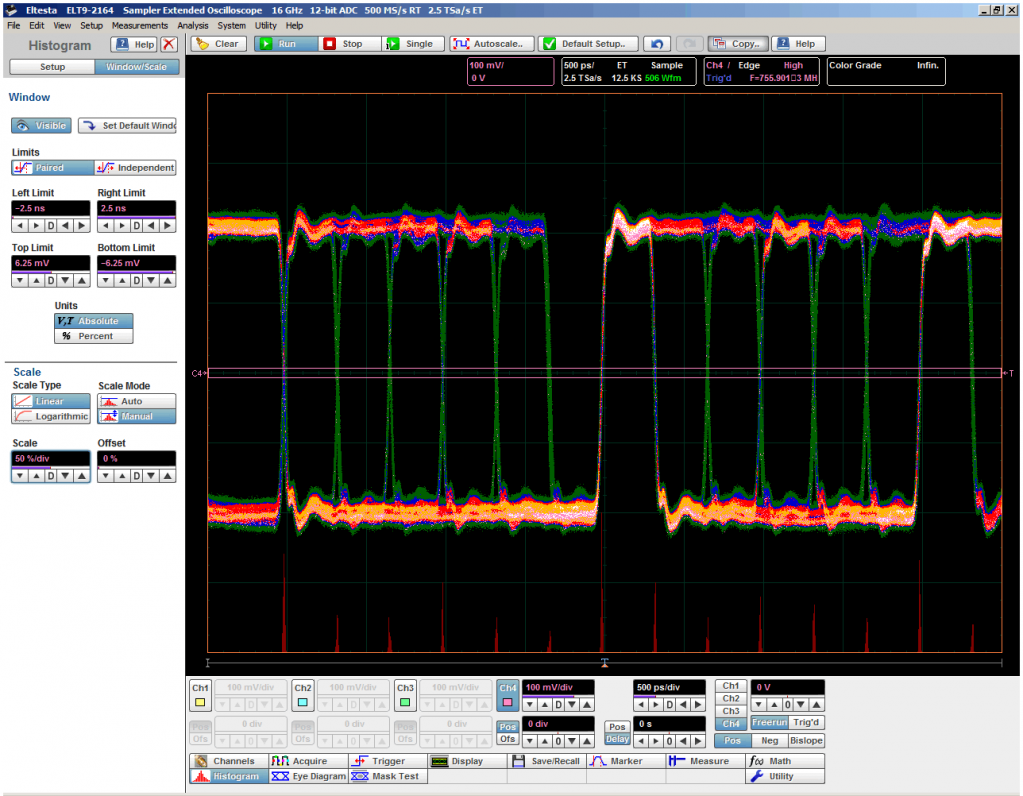The height and width of the screenshot is (796, 1023).
Task: Open the Copy dropdown in toolbar
Action: click(737, 44)
